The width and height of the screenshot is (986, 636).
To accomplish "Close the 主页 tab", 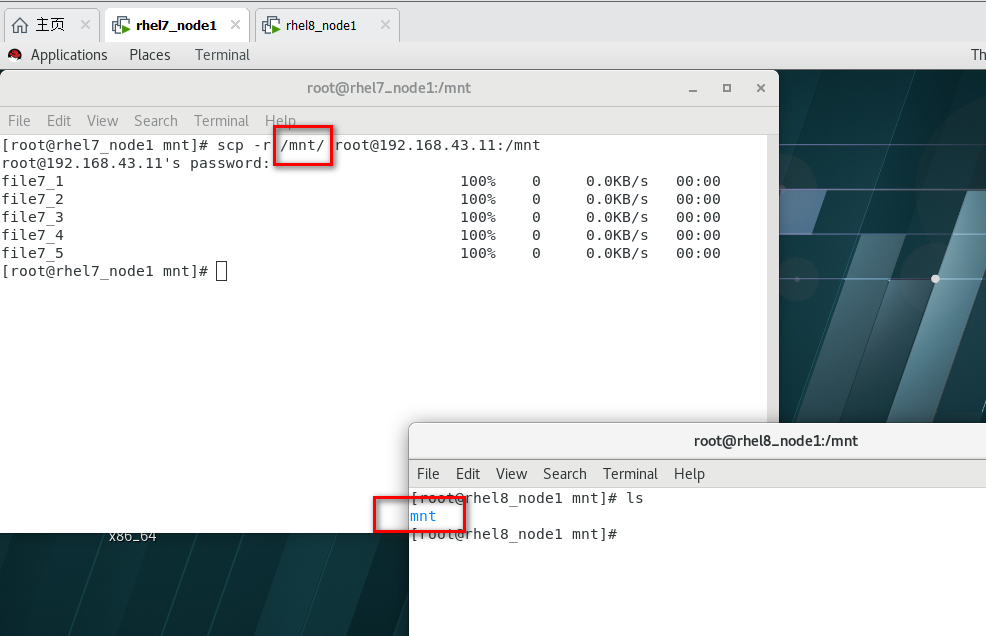I will [x=86, y=25].
